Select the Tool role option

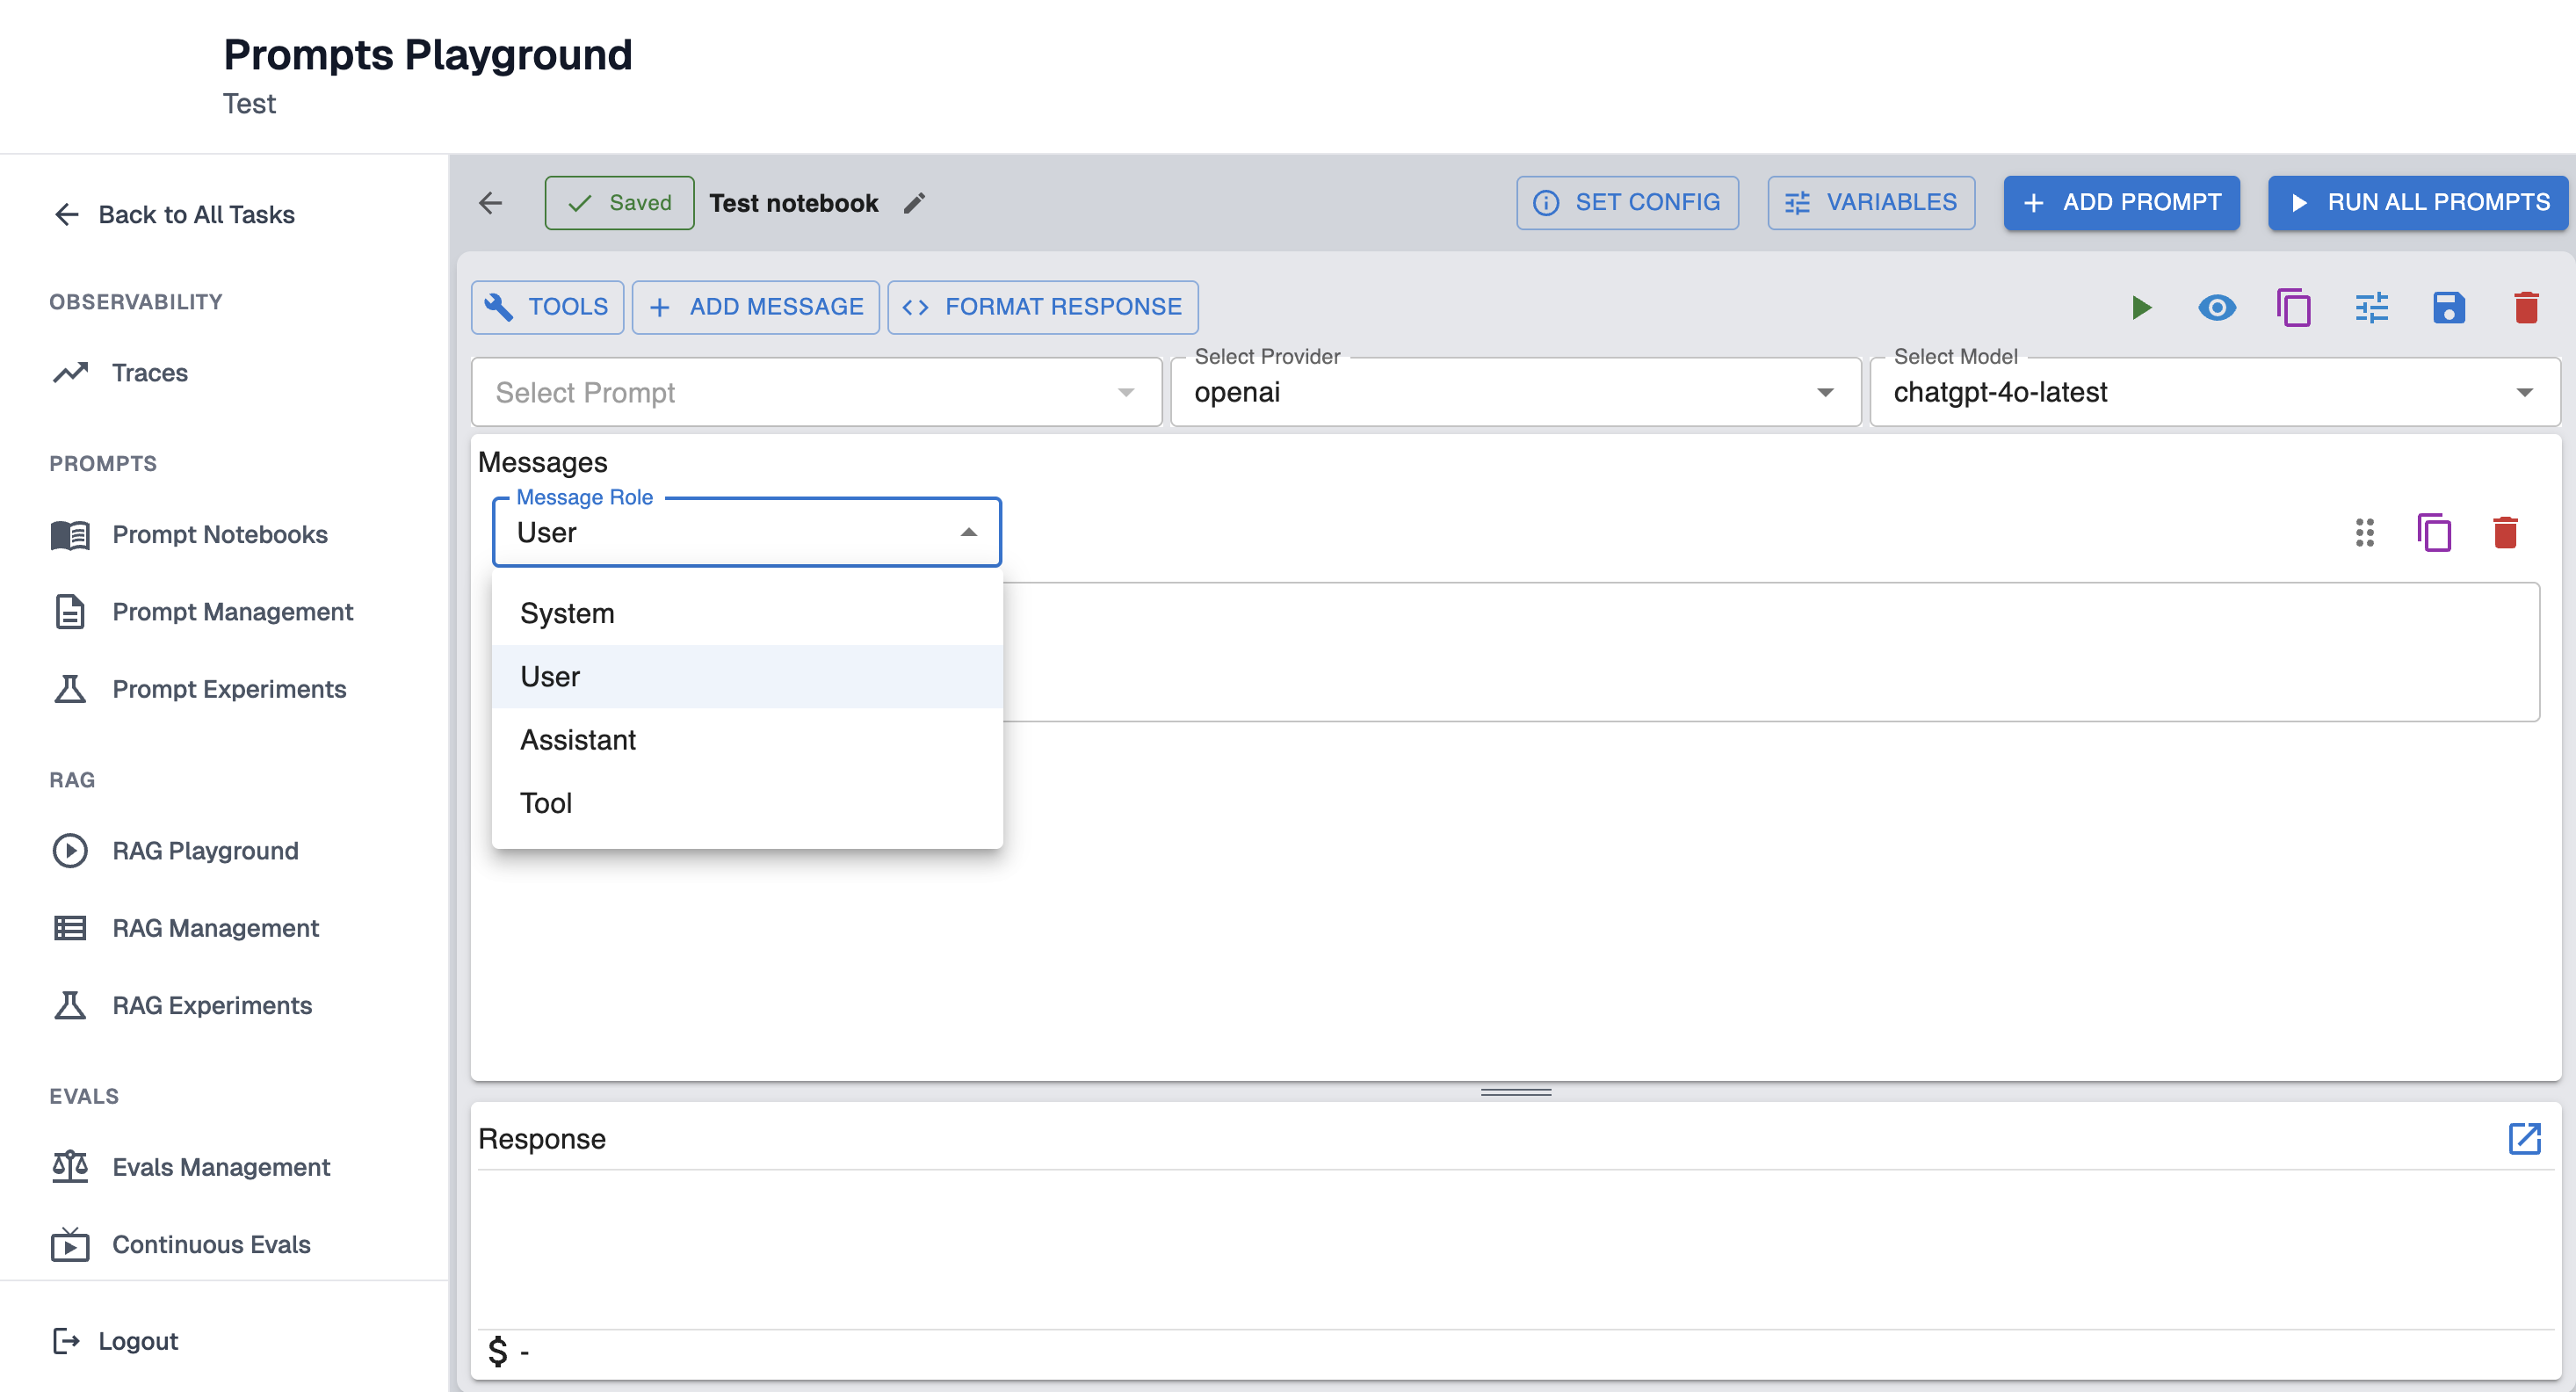[x=546, y=803]
